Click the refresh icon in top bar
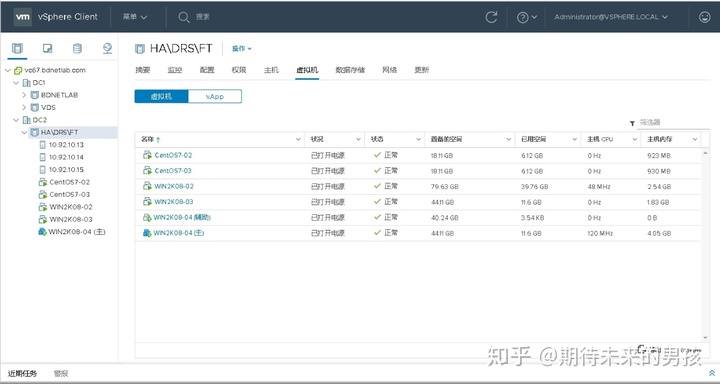Image resolution: width=720 pixels, height=385 pixels. [x=491, y=17]
